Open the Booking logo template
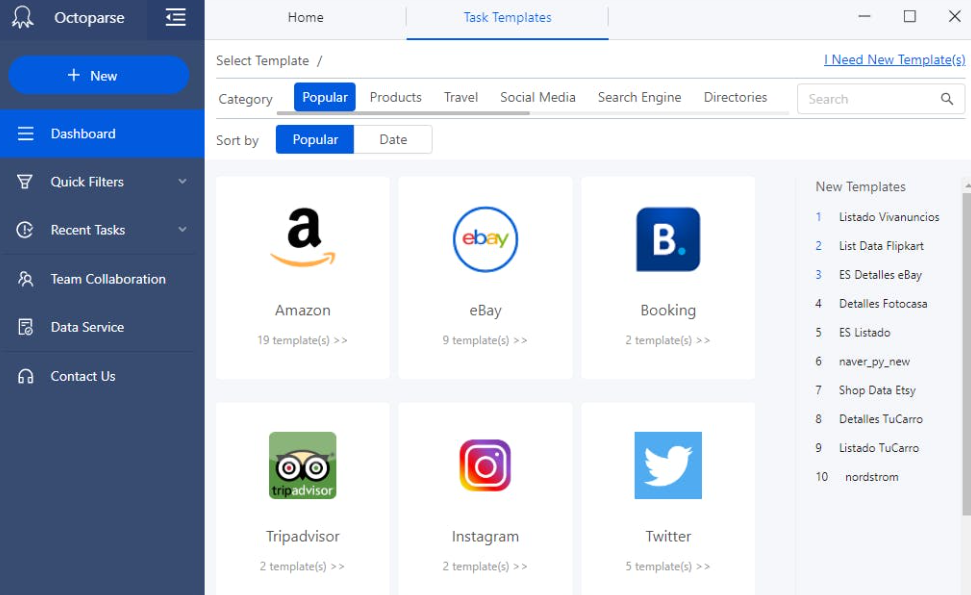This screenshot has height=595, width=971. click(x=668, y=239)
